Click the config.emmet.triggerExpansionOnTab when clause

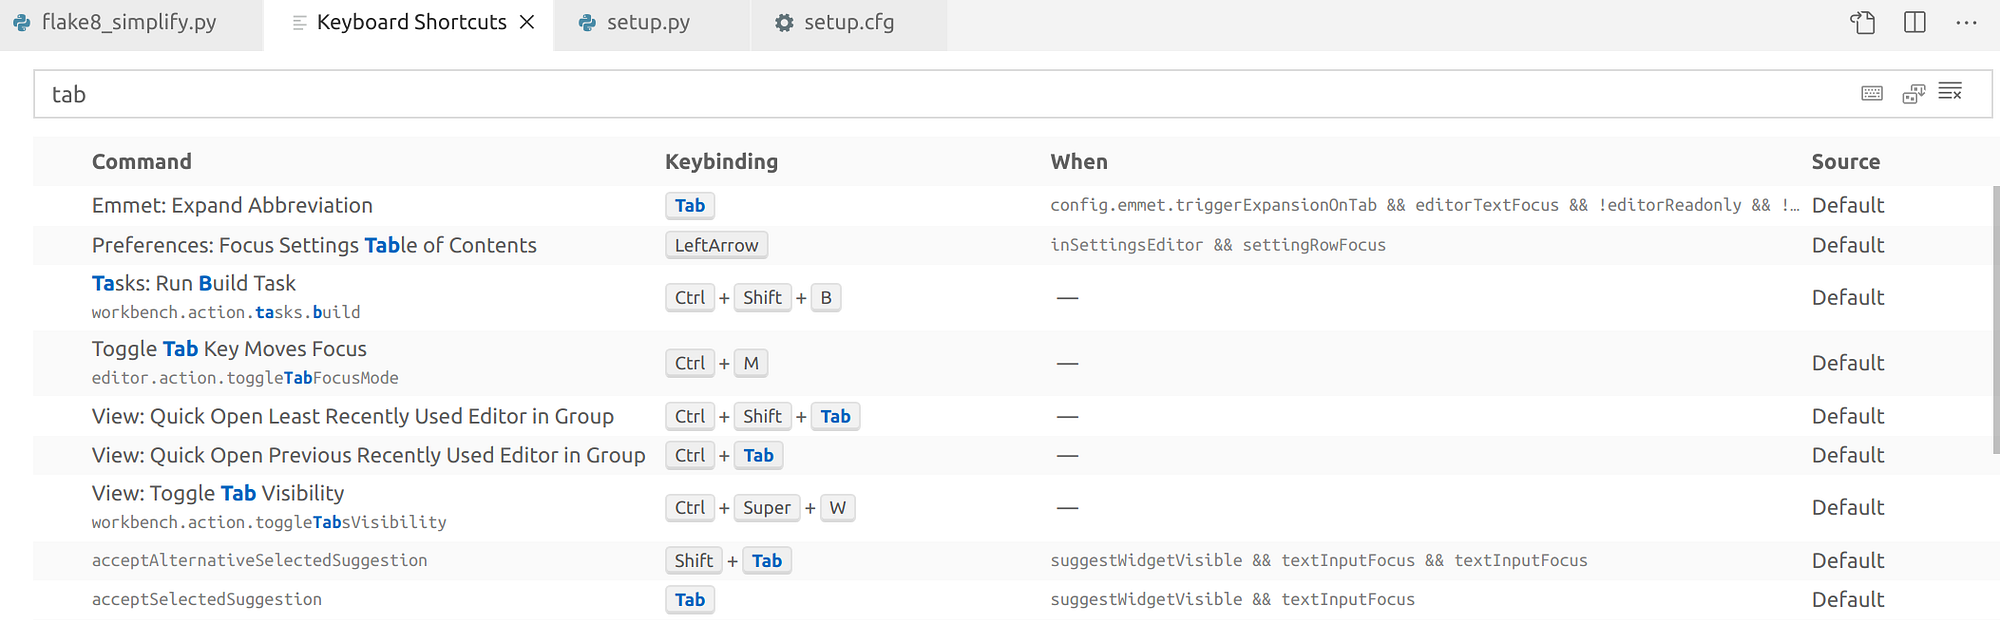click(x=1425, y=205)
